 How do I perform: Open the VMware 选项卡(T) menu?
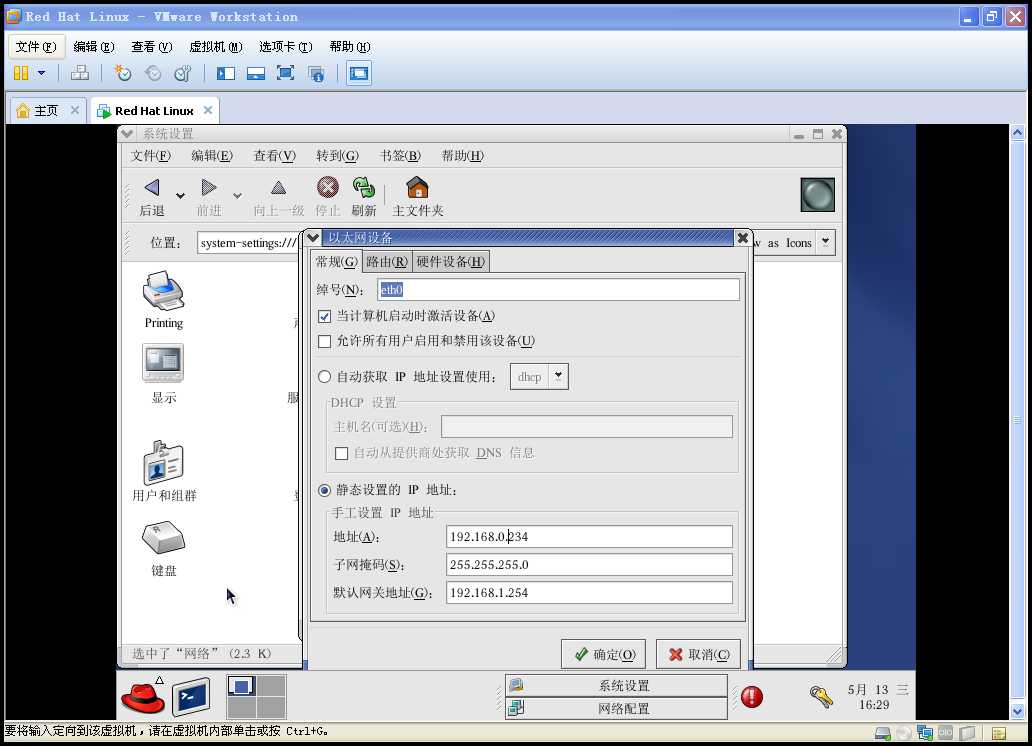tap(286, 46)
